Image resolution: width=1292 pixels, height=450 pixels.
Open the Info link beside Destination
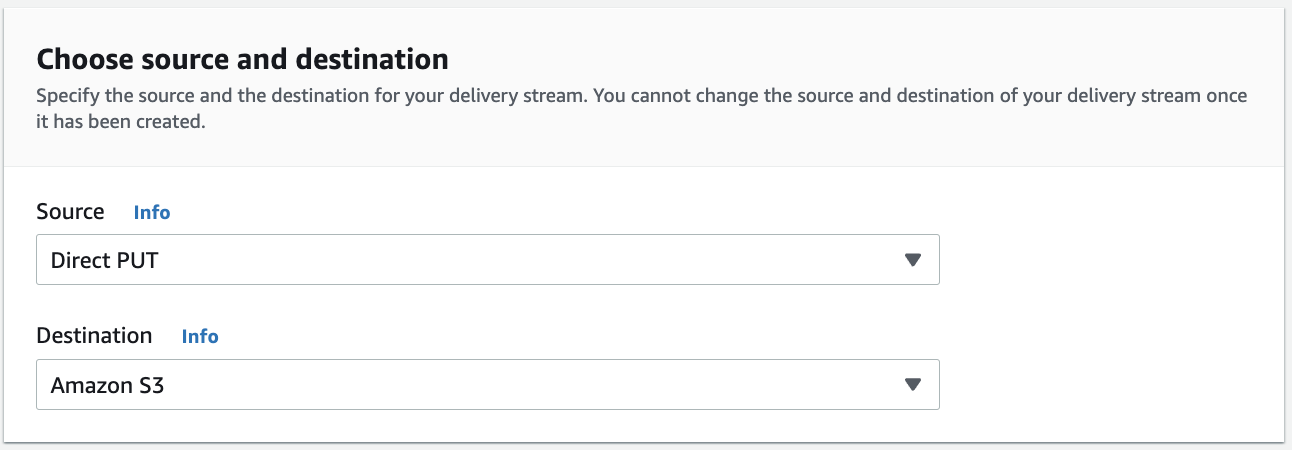pyautogui.click(x=200, y=336)
